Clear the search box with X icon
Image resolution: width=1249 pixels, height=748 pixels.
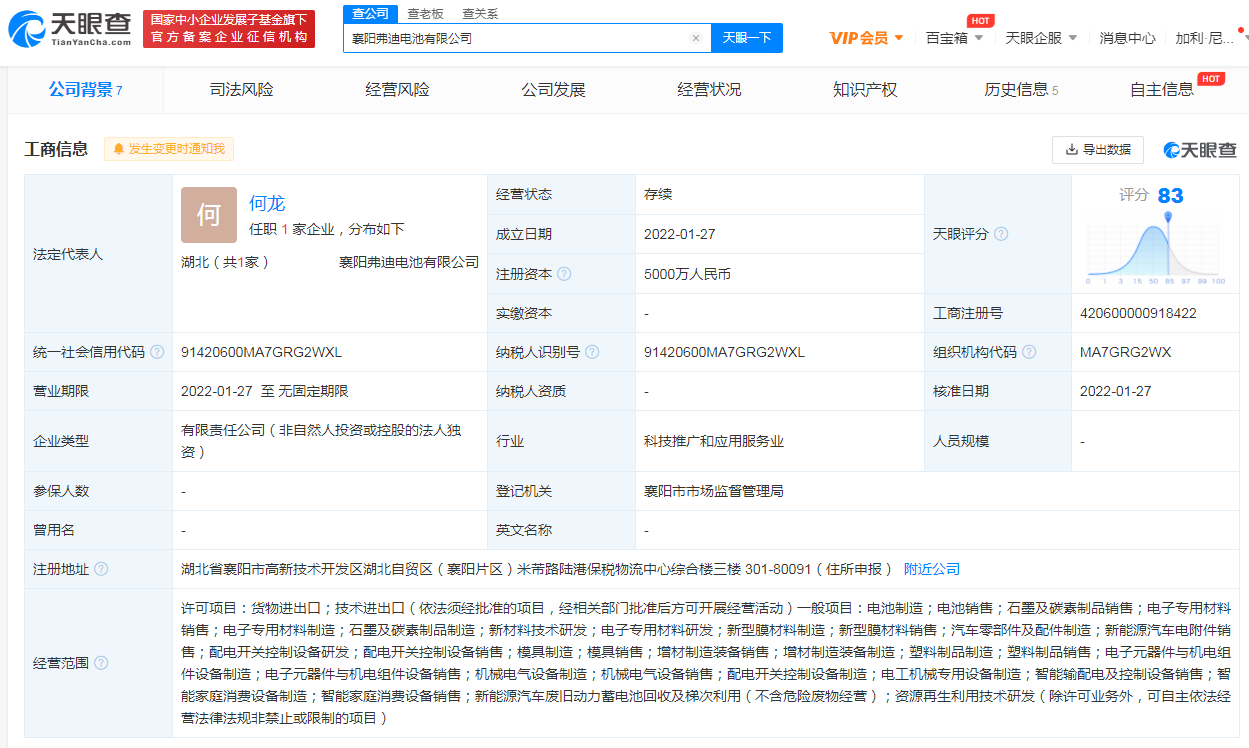pyautogui.click(x=696, y=38)
